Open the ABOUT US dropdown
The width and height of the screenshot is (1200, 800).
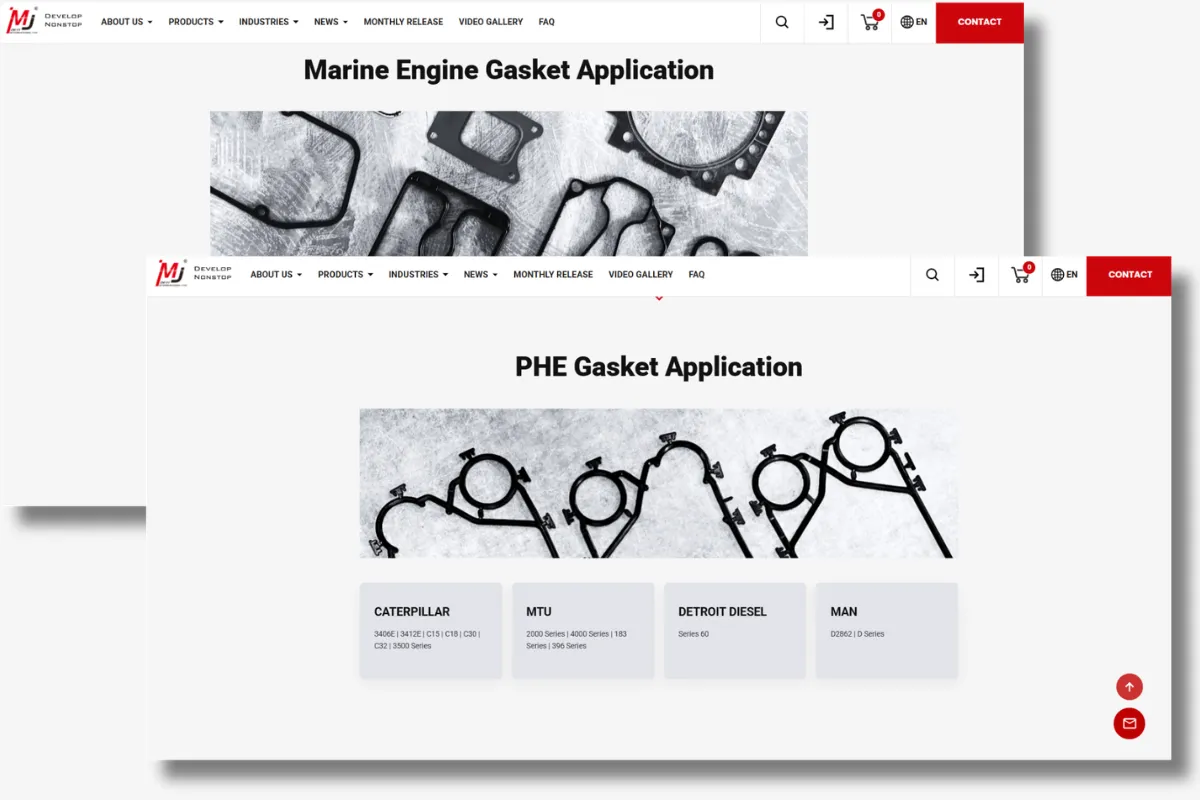pos(274,274)
